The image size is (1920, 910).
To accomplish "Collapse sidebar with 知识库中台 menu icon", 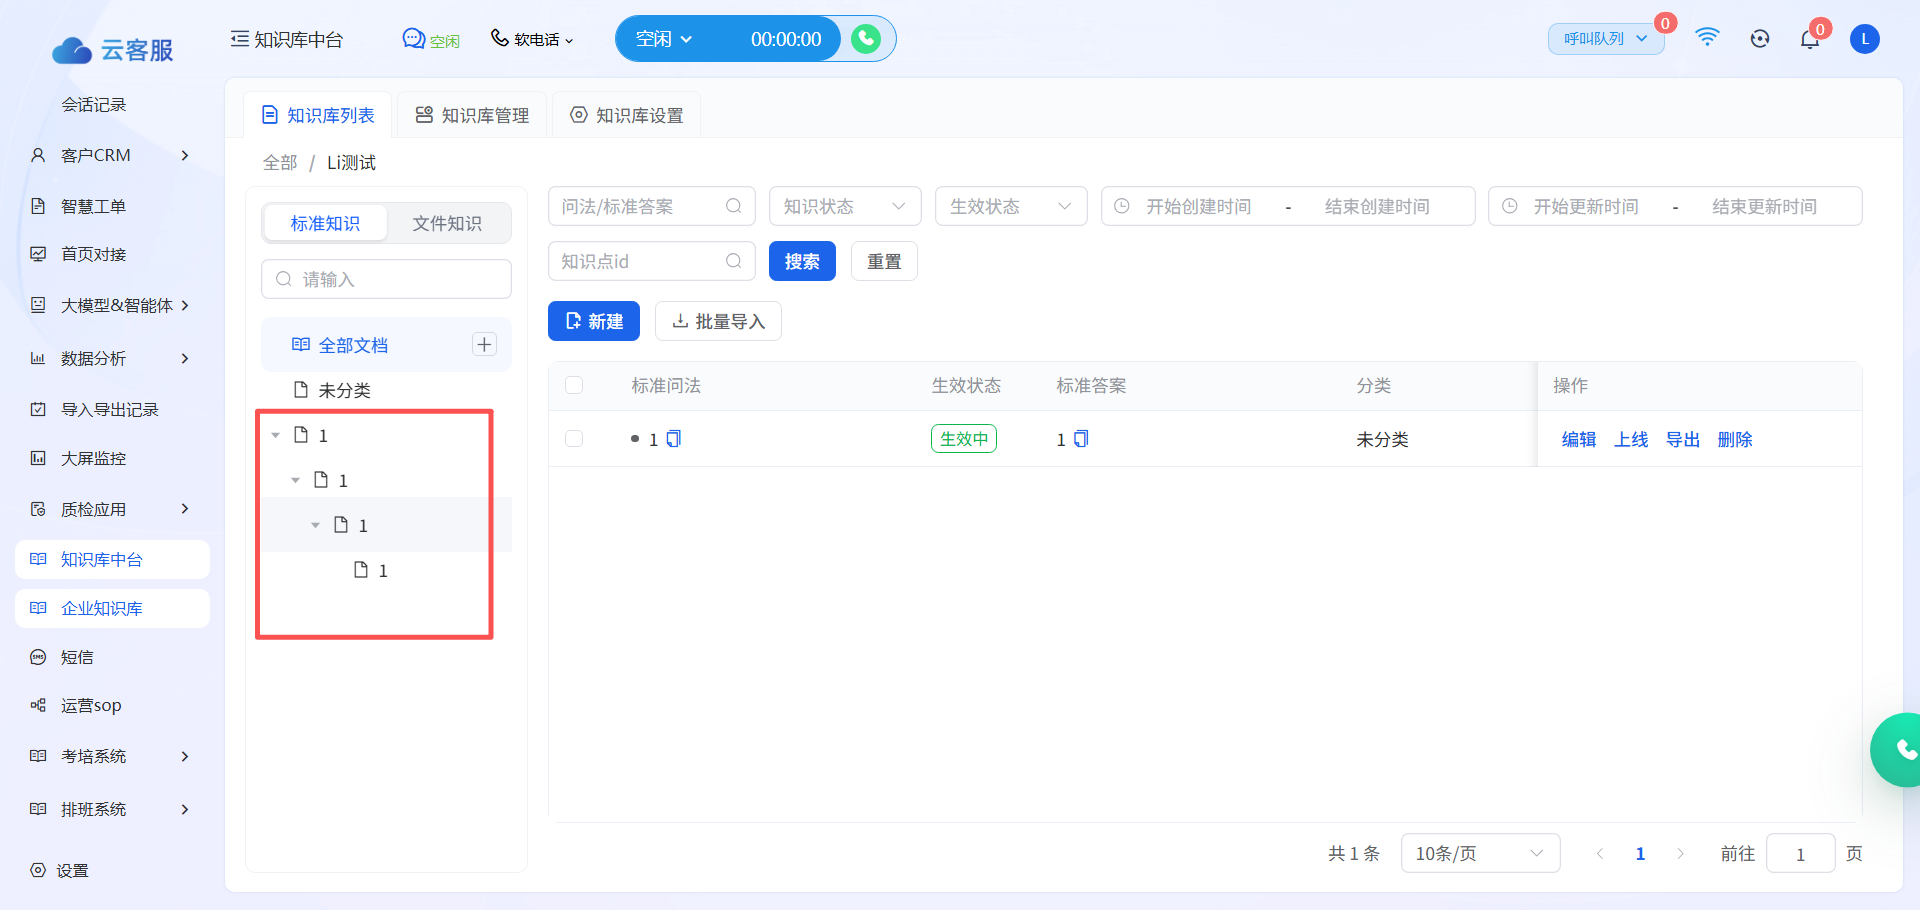I will (239, 39).
